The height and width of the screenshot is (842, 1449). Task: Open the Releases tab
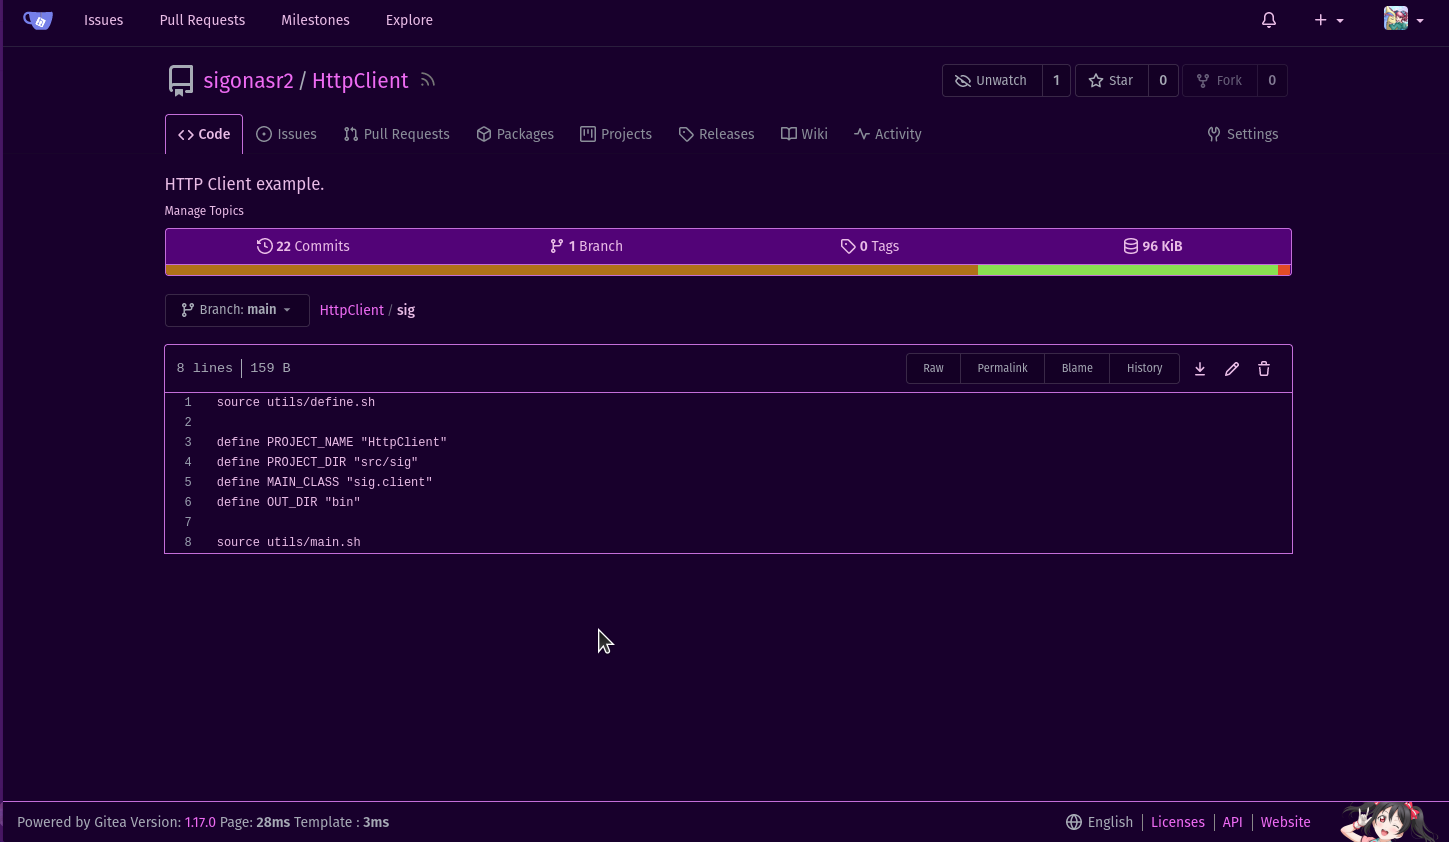point(717,134)
